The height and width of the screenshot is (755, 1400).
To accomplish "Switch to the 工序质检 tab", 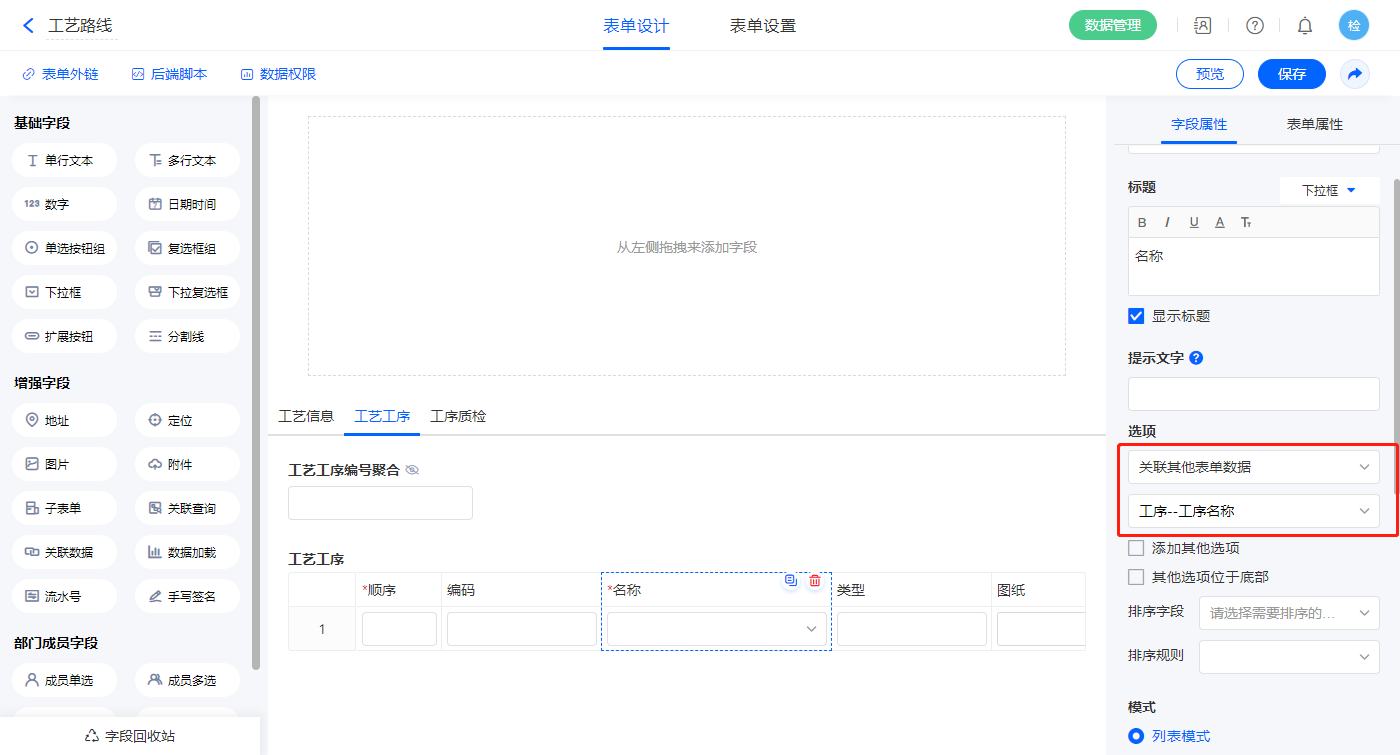I will click(x=458, y=416).
